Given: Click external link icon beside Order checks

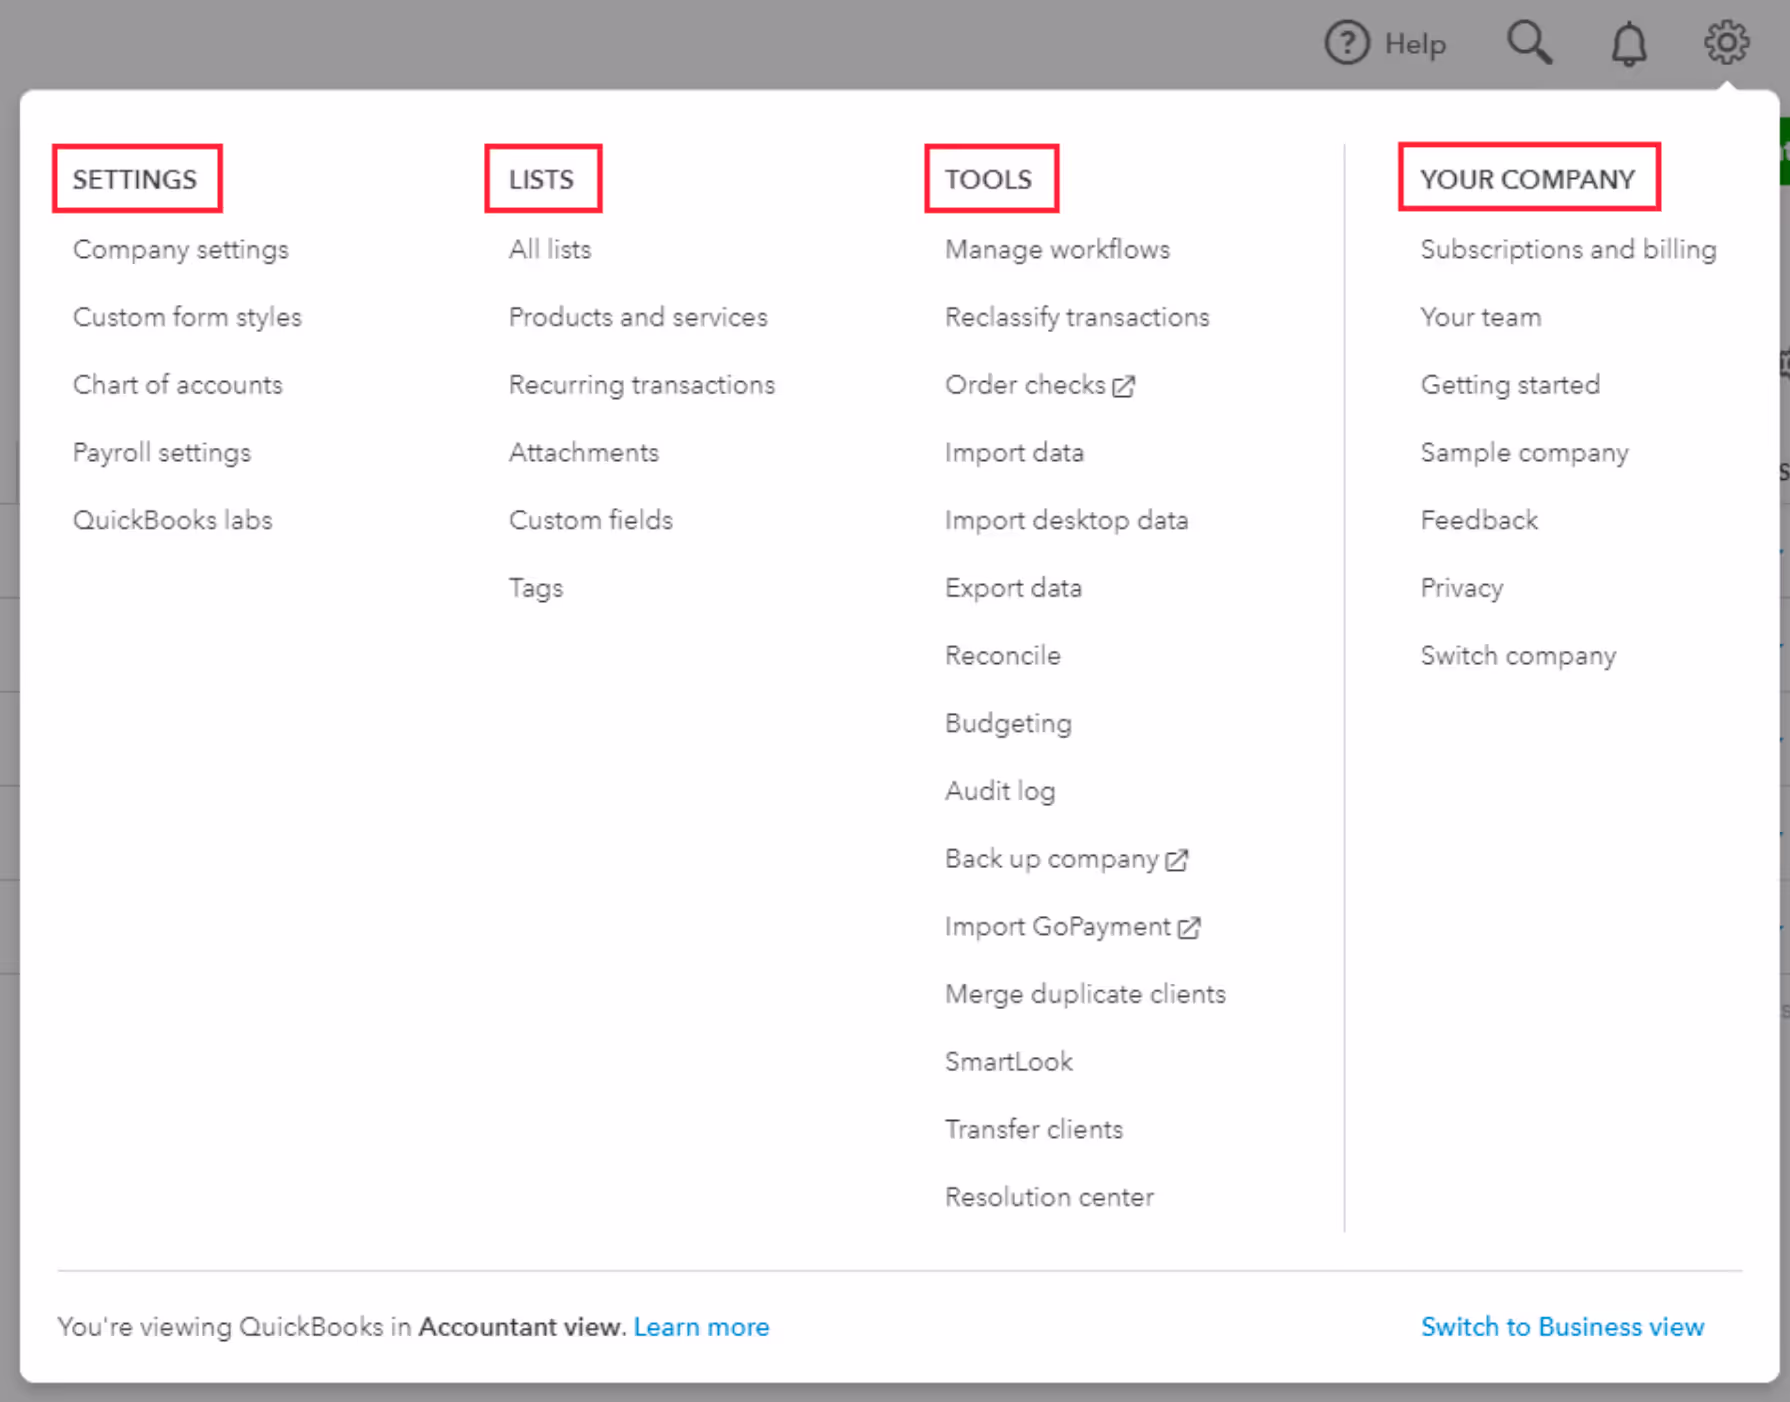Looking at the screenshot, I should point(1124,386).
